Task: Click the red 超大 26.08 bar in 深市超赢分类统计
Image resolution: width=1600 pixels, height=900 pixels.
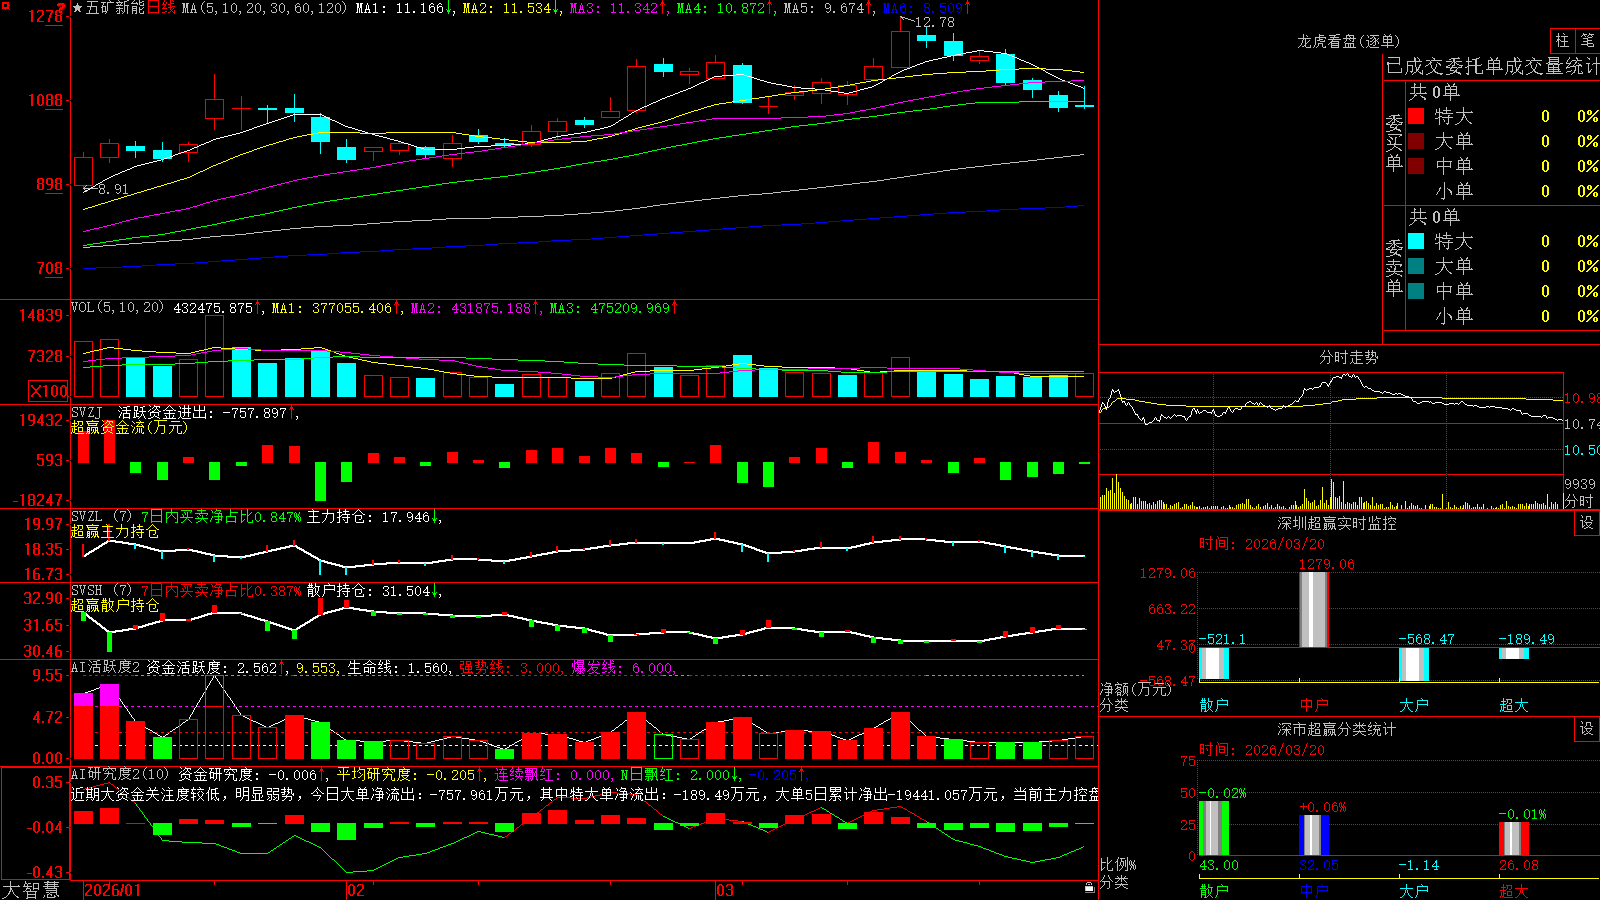Action: (1514, 839)
